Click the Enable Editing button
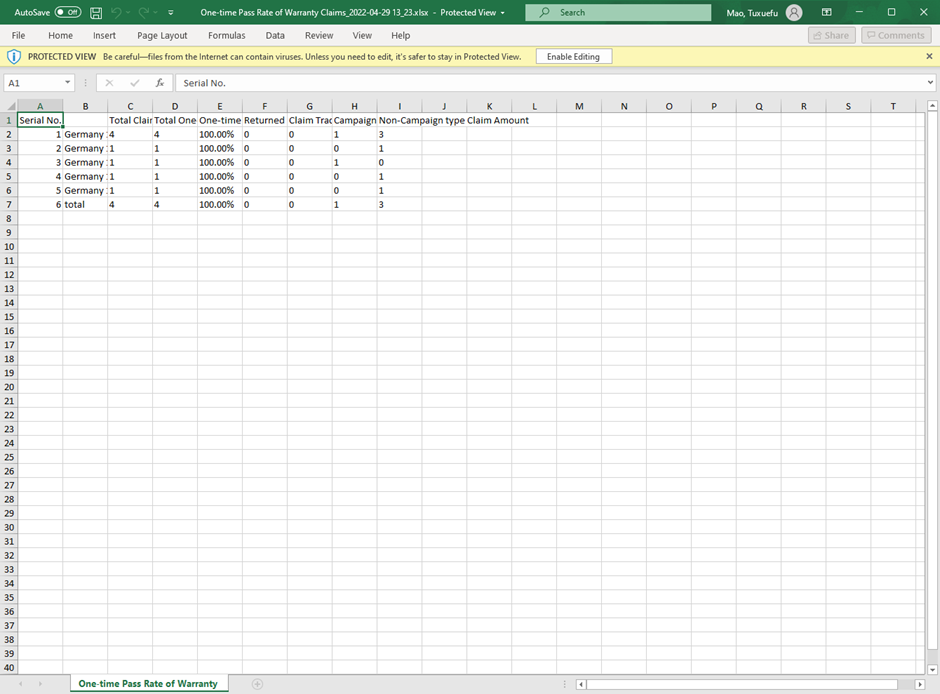Viewport: 940px width, 694px height. pos(573,56)
